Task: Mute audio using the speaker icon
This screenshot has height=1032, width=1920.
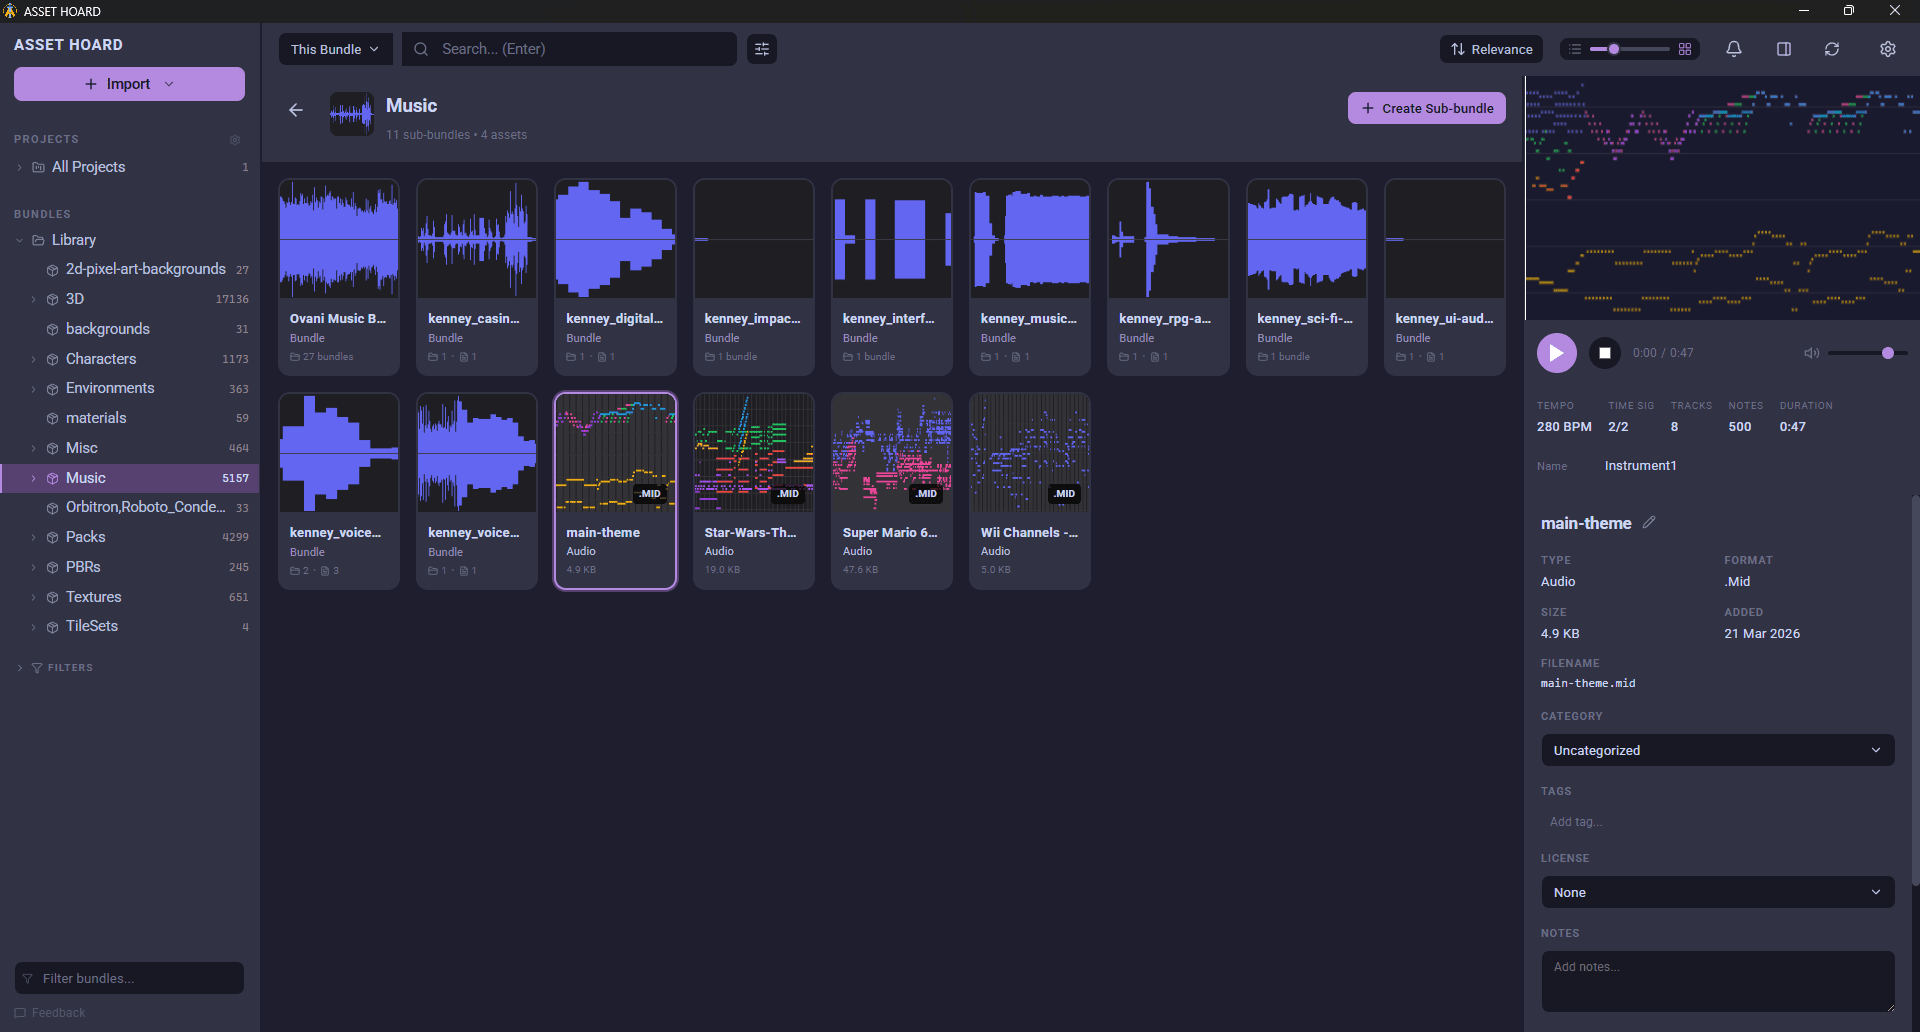Action: (1811, 353)
